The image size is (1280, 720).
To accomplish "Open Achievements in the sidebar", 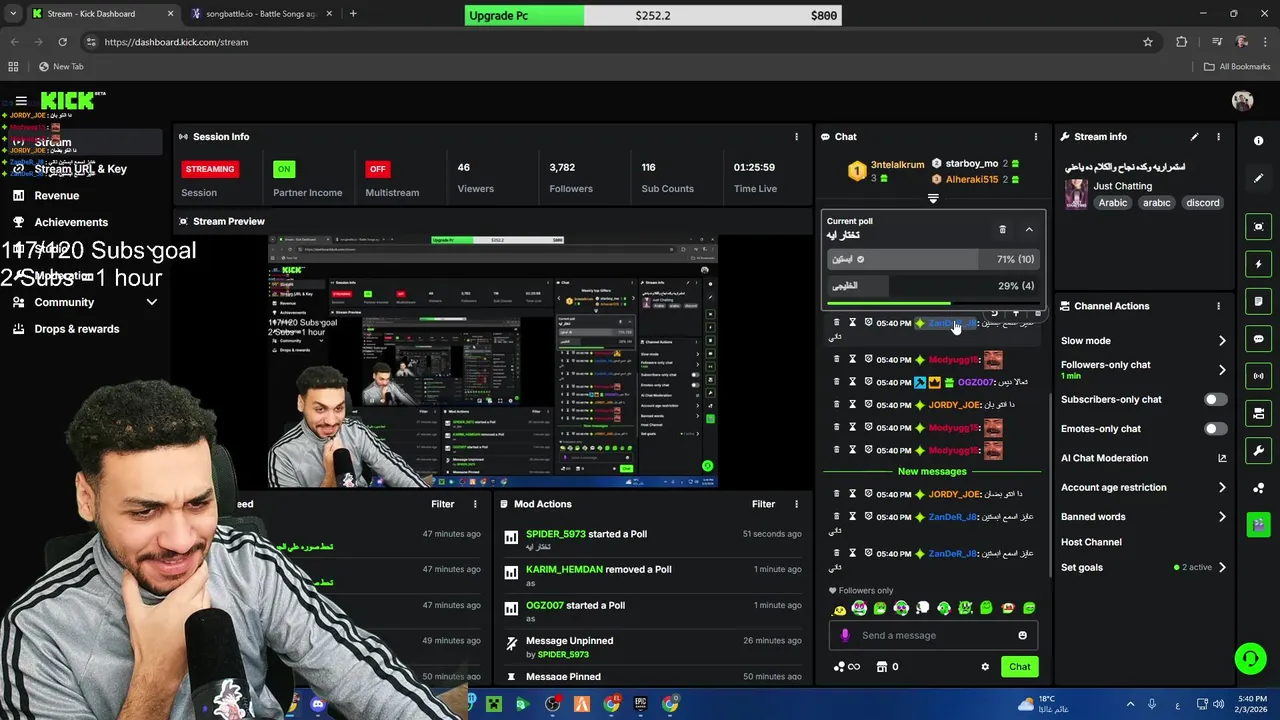I will [x=71, y=222].
